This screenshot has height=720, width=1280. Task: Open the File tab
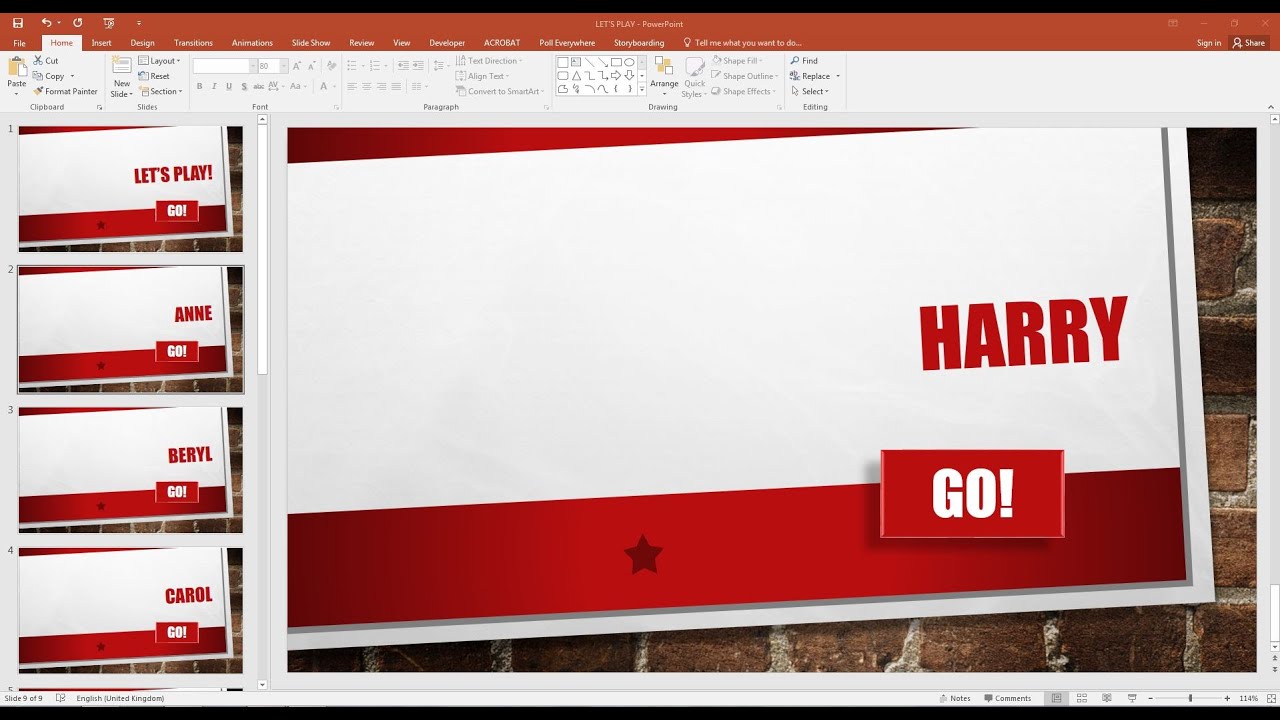pyautogui.click(x=19, y=43)
